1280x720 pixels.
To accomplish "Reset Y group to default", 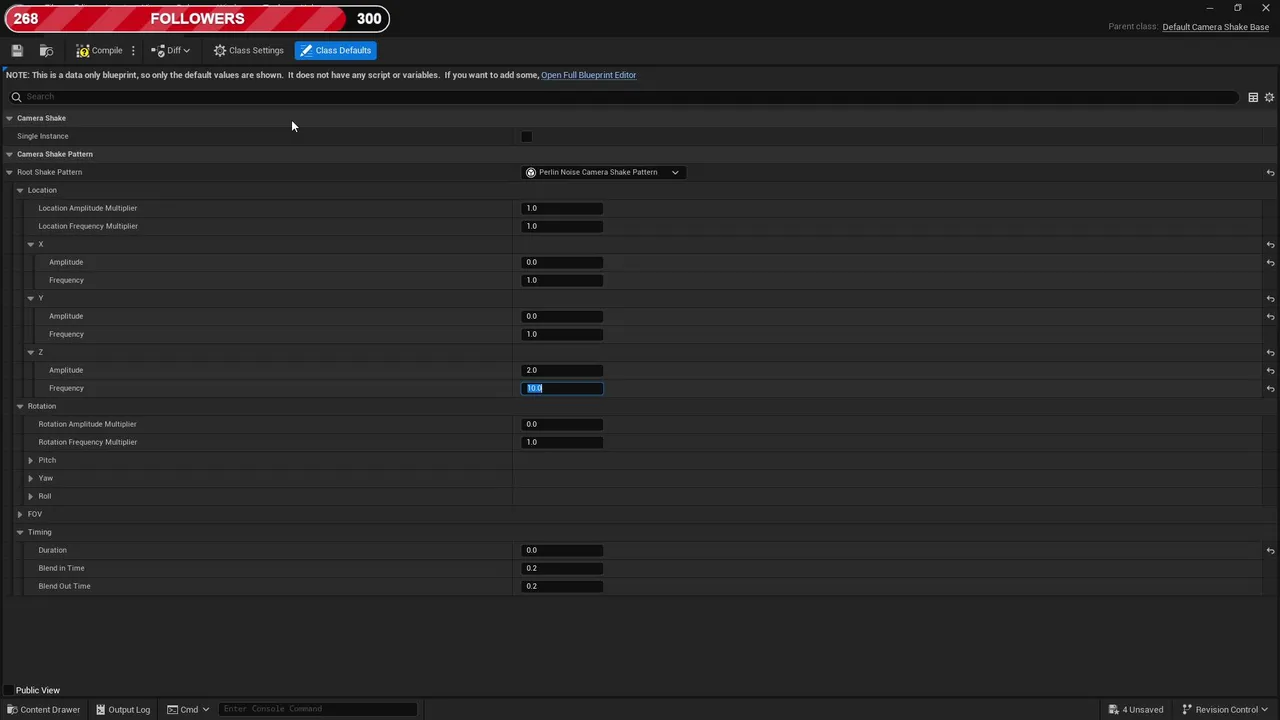I will pos(1270,298).
